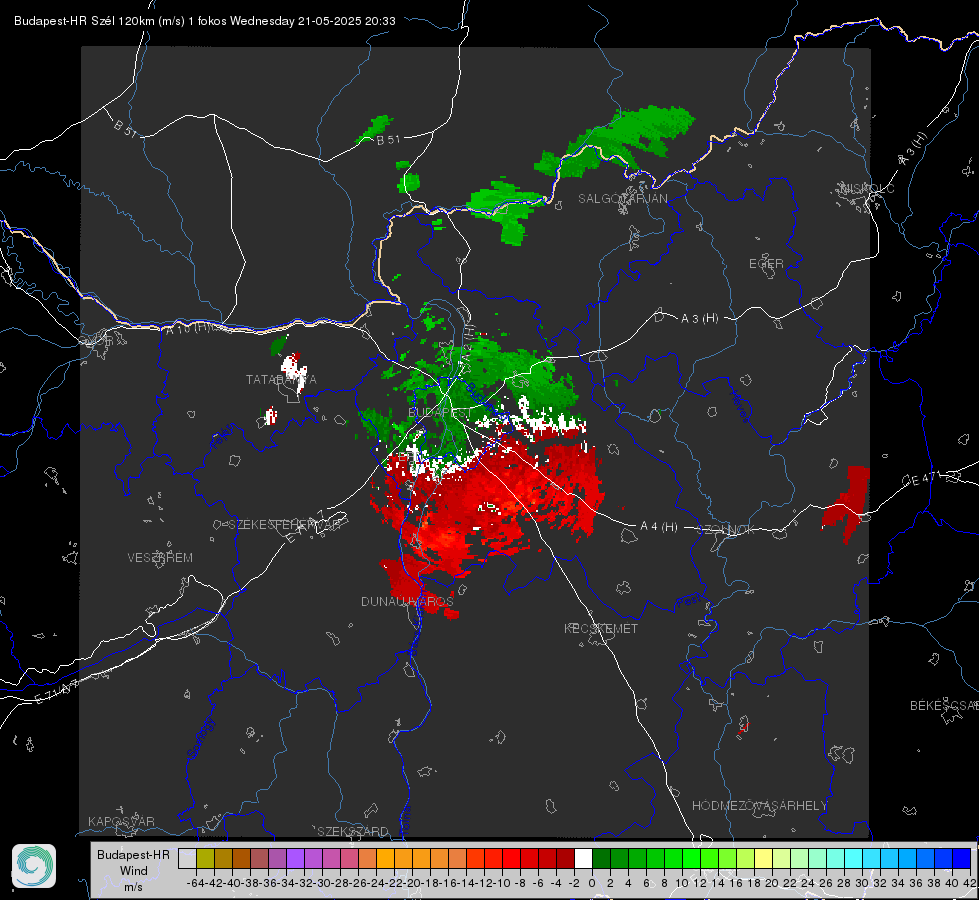Click the Fejér county label
The width and height of the screenshot is (979, 900).
point(224,436)
